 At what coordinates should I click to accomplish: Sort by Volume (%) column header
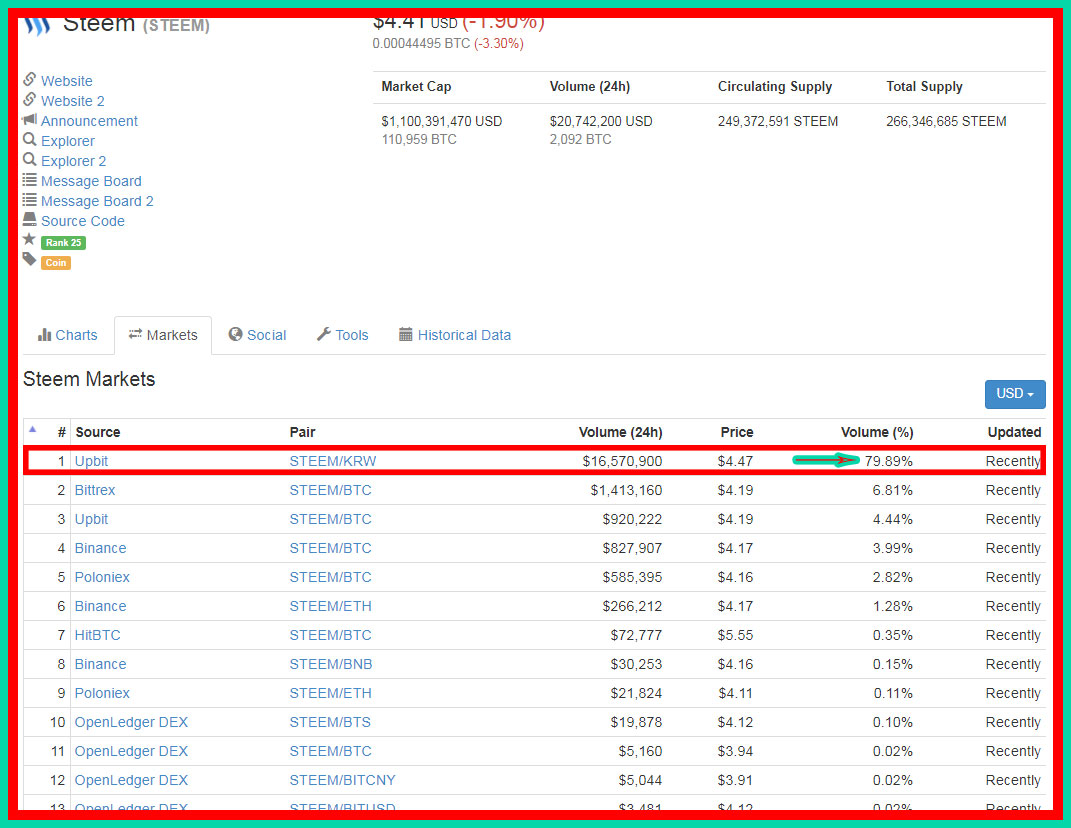pyautogui.click(x=876, y=432)
